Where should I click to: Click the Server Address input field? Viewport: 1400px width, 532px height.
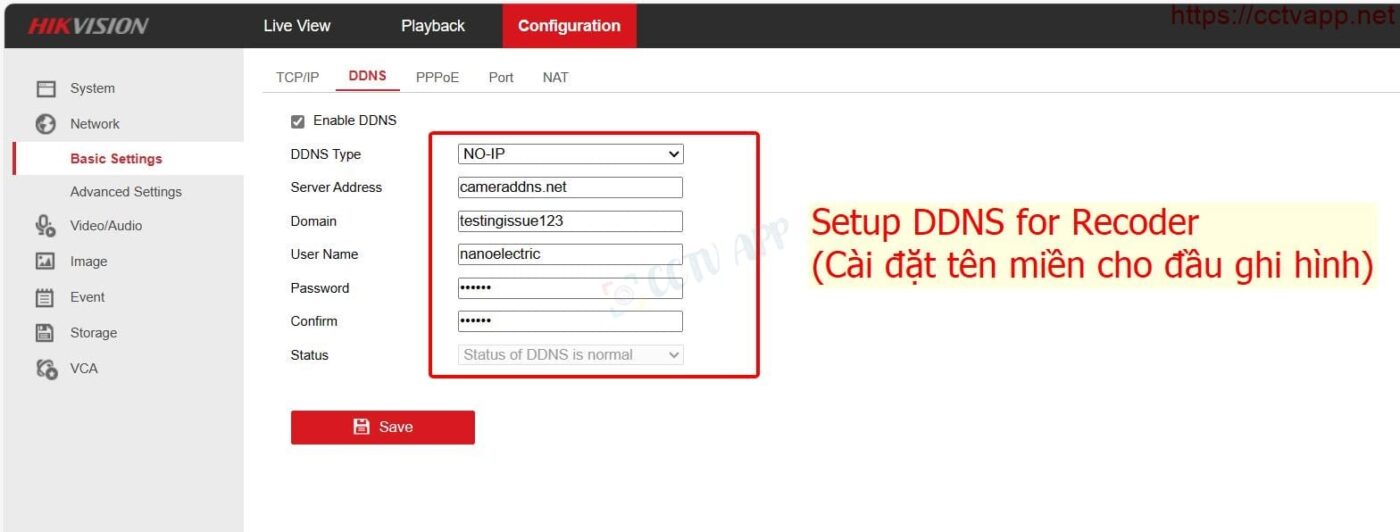[570, 188]
